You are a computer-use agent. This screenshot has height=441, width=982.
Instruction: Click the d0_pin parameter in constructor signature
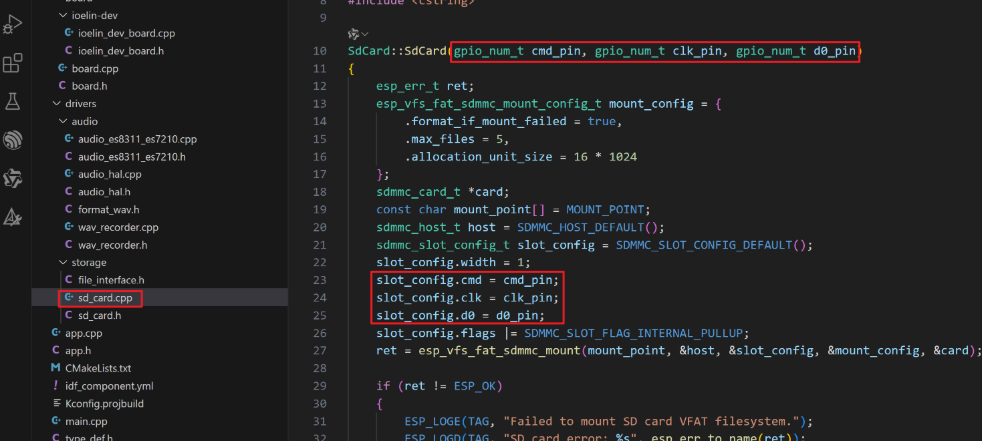[x=834, y=51]
